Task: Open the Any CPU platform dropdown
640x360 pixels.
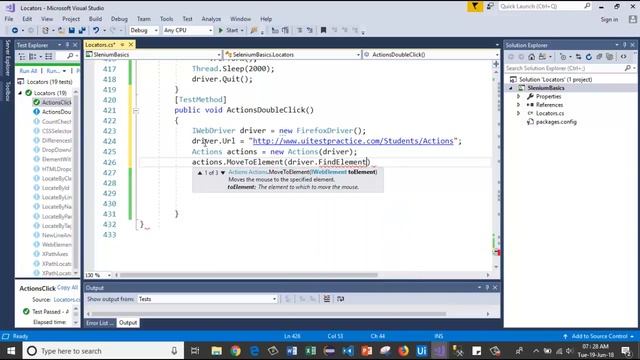Action: tap(188, 30)
